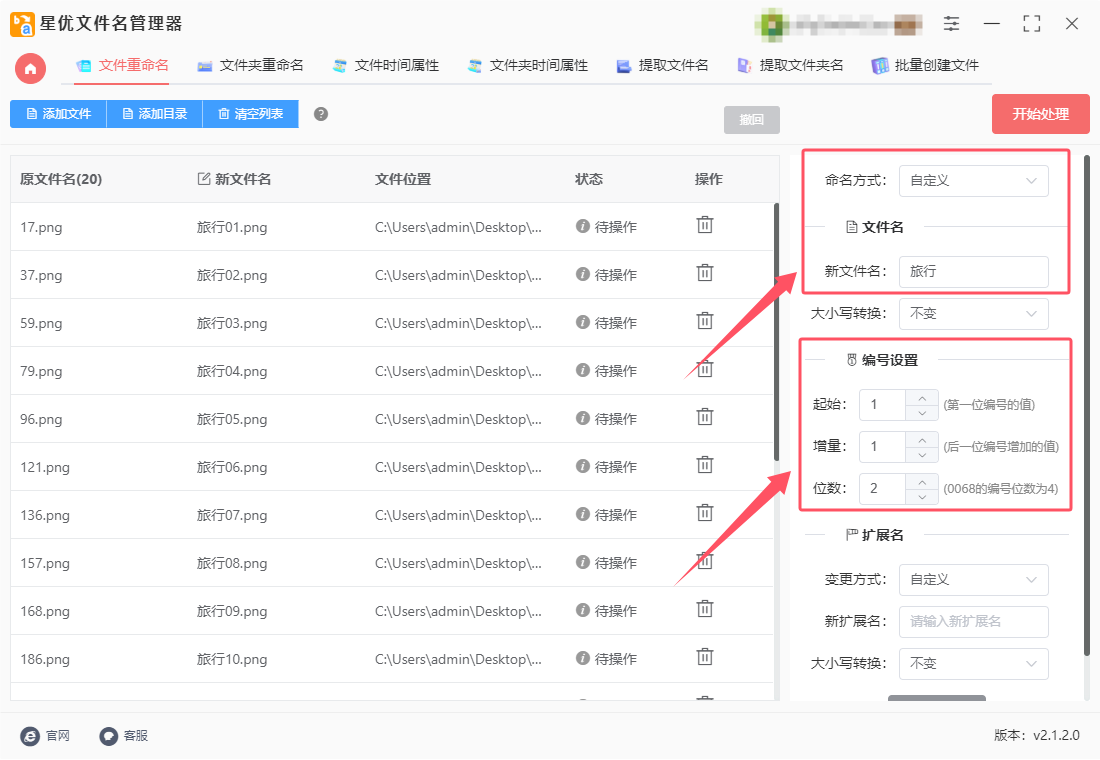This screenshot has height=760, width=1100.
Task: Increase the 位数 value with up arrow
Action: (922, 481)
